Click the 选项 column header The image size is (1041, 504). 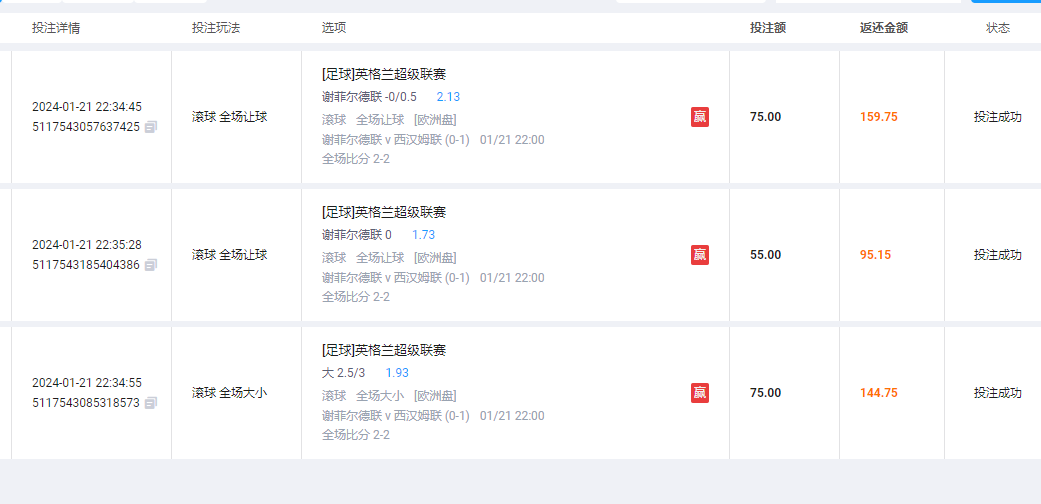tap(334, 28)
